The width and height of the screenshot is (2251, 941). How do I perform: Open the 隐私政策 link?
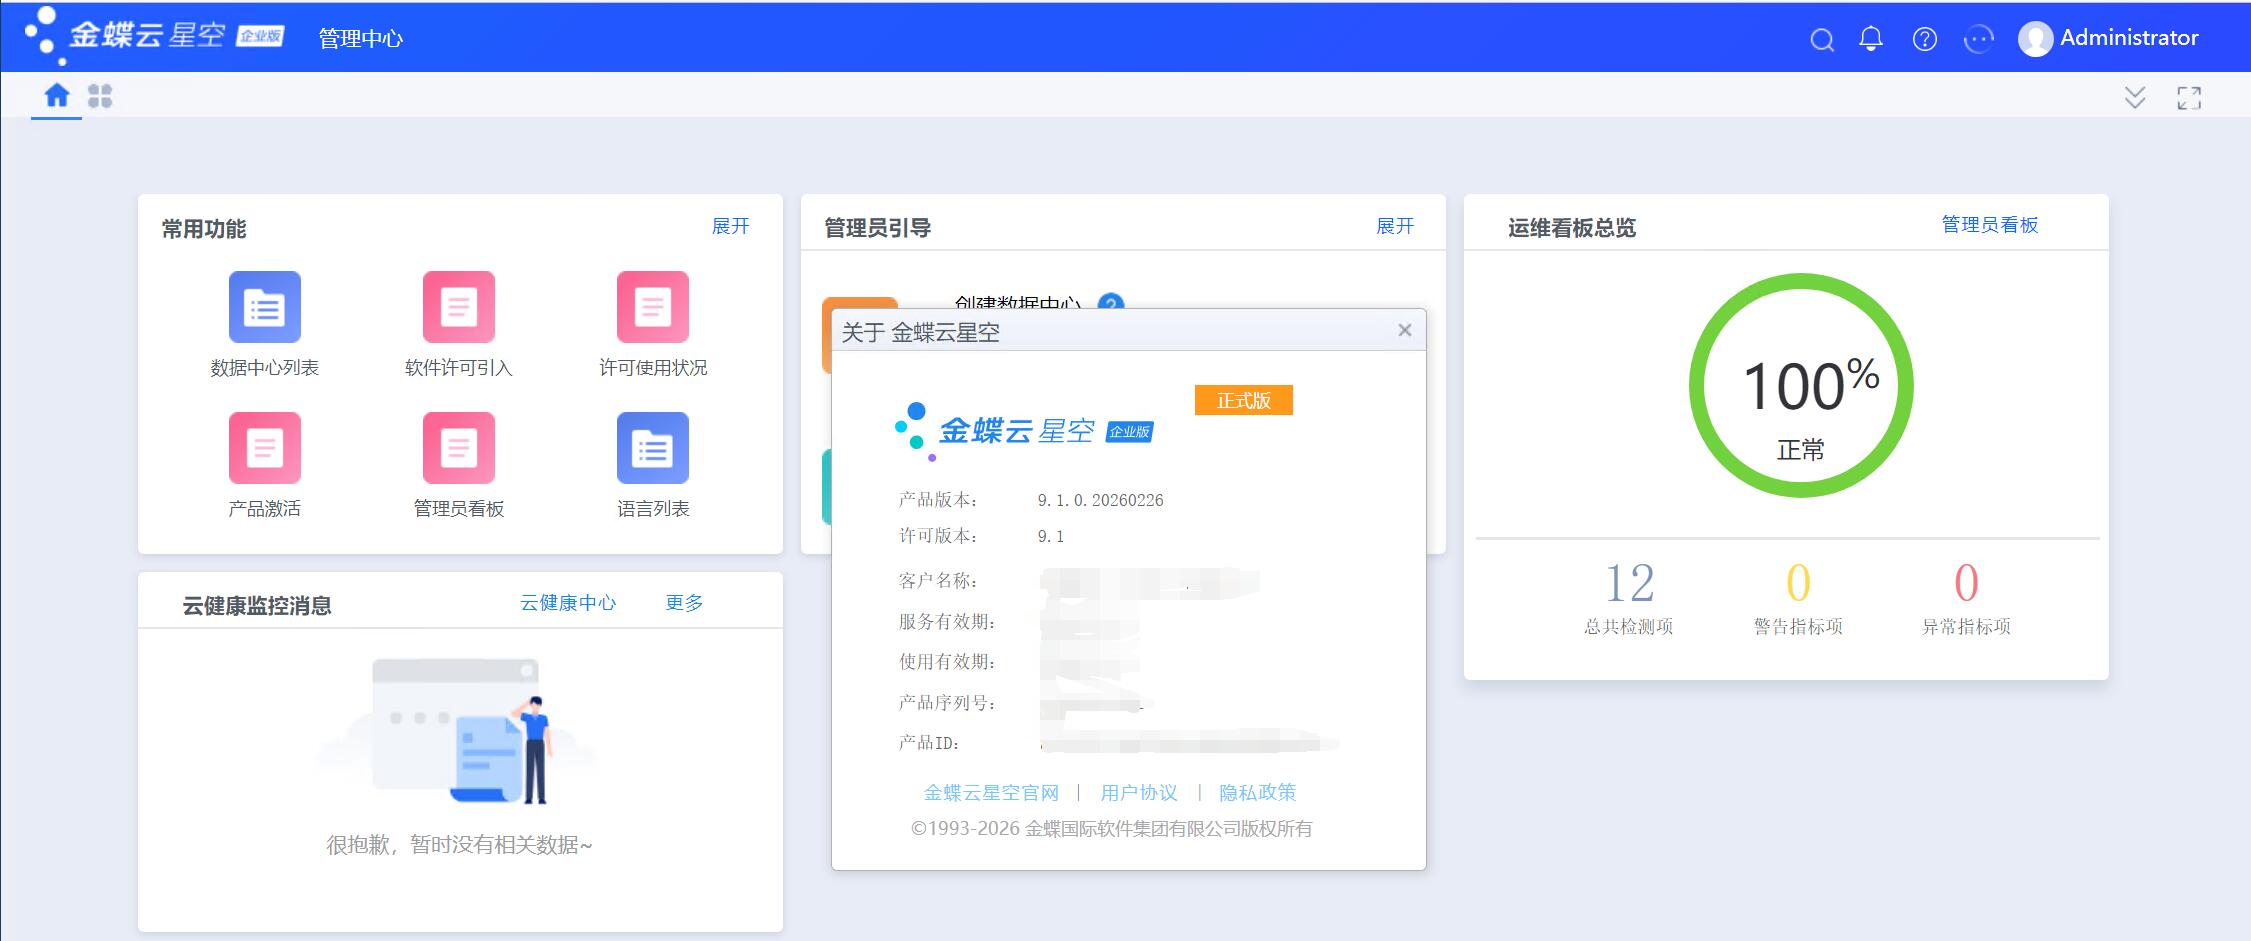coord(1257,793)
